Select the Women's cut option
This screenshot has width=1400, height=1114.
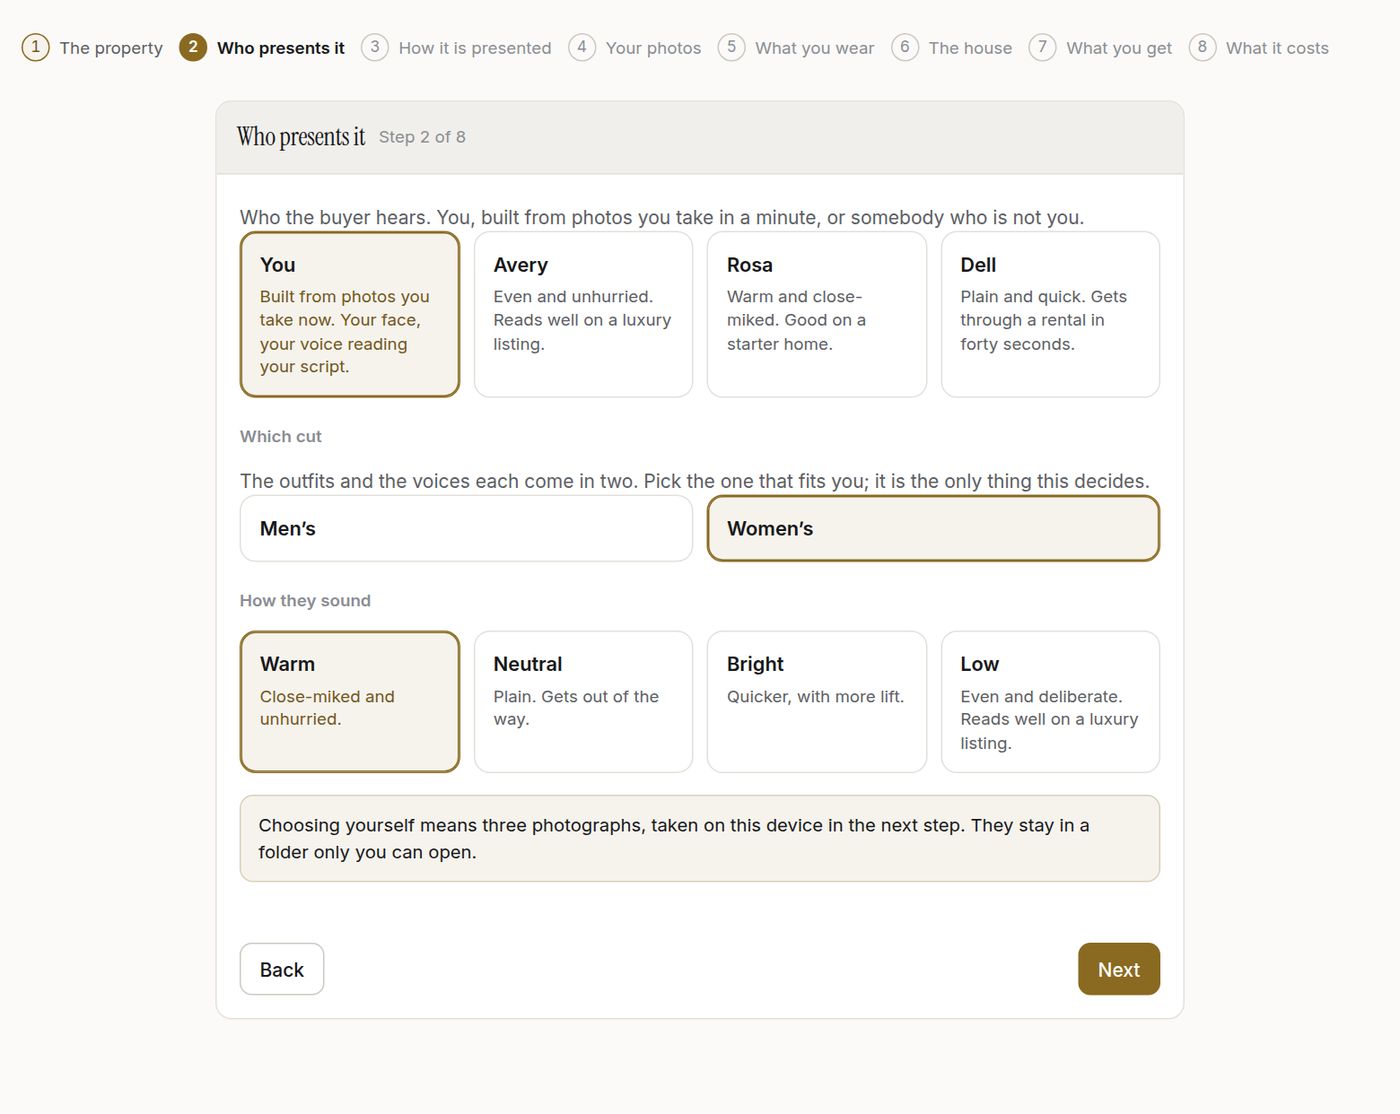pyautogui.click(x=933, y=528)
